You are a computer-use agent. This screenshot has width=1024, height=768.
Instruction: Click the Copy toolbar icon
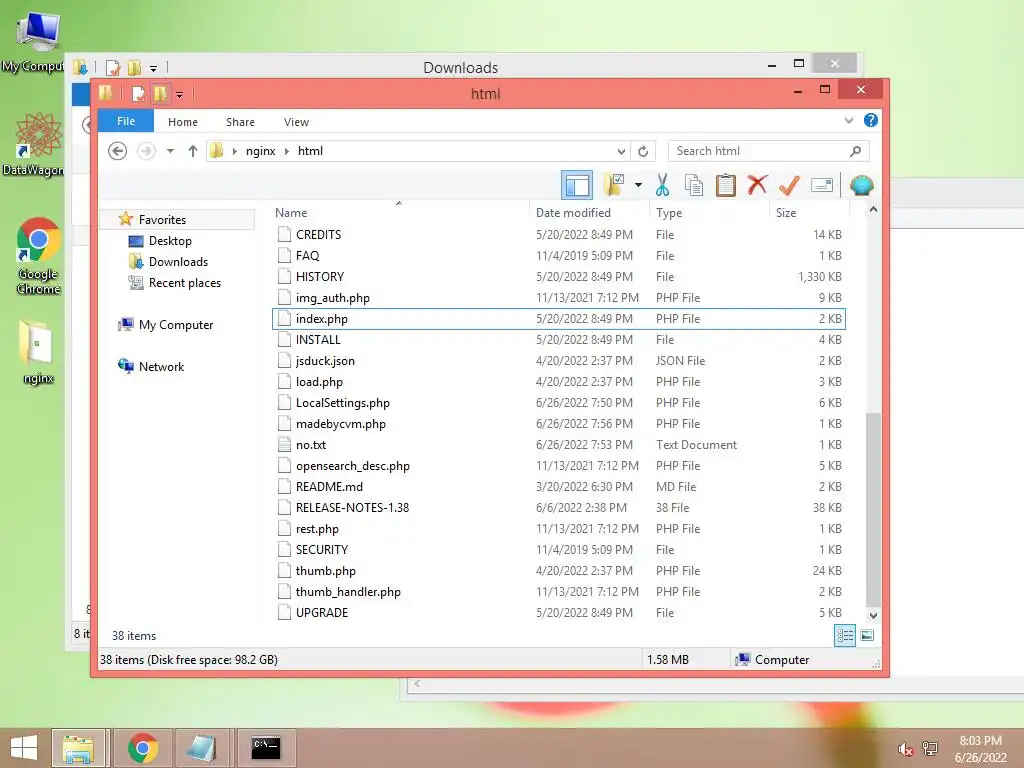pyautogui.click(x=694, y=185)
